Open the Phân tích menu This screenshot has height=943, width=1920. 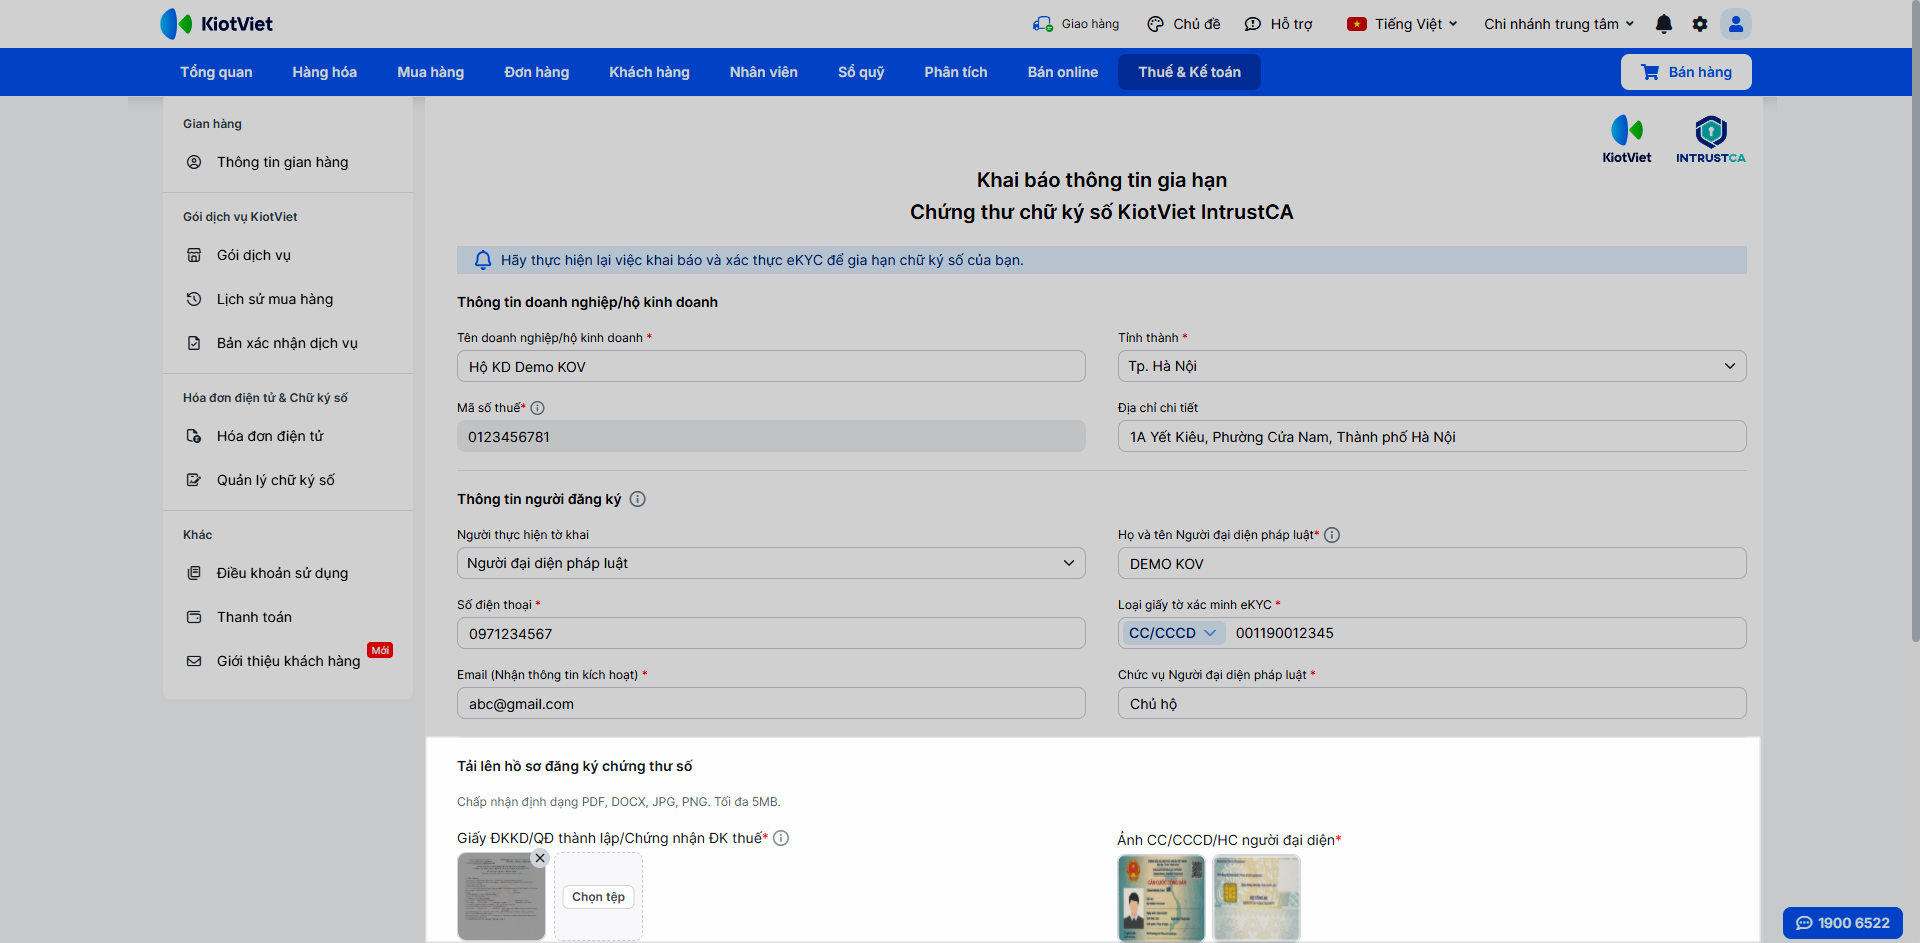[x=956, y=72]
